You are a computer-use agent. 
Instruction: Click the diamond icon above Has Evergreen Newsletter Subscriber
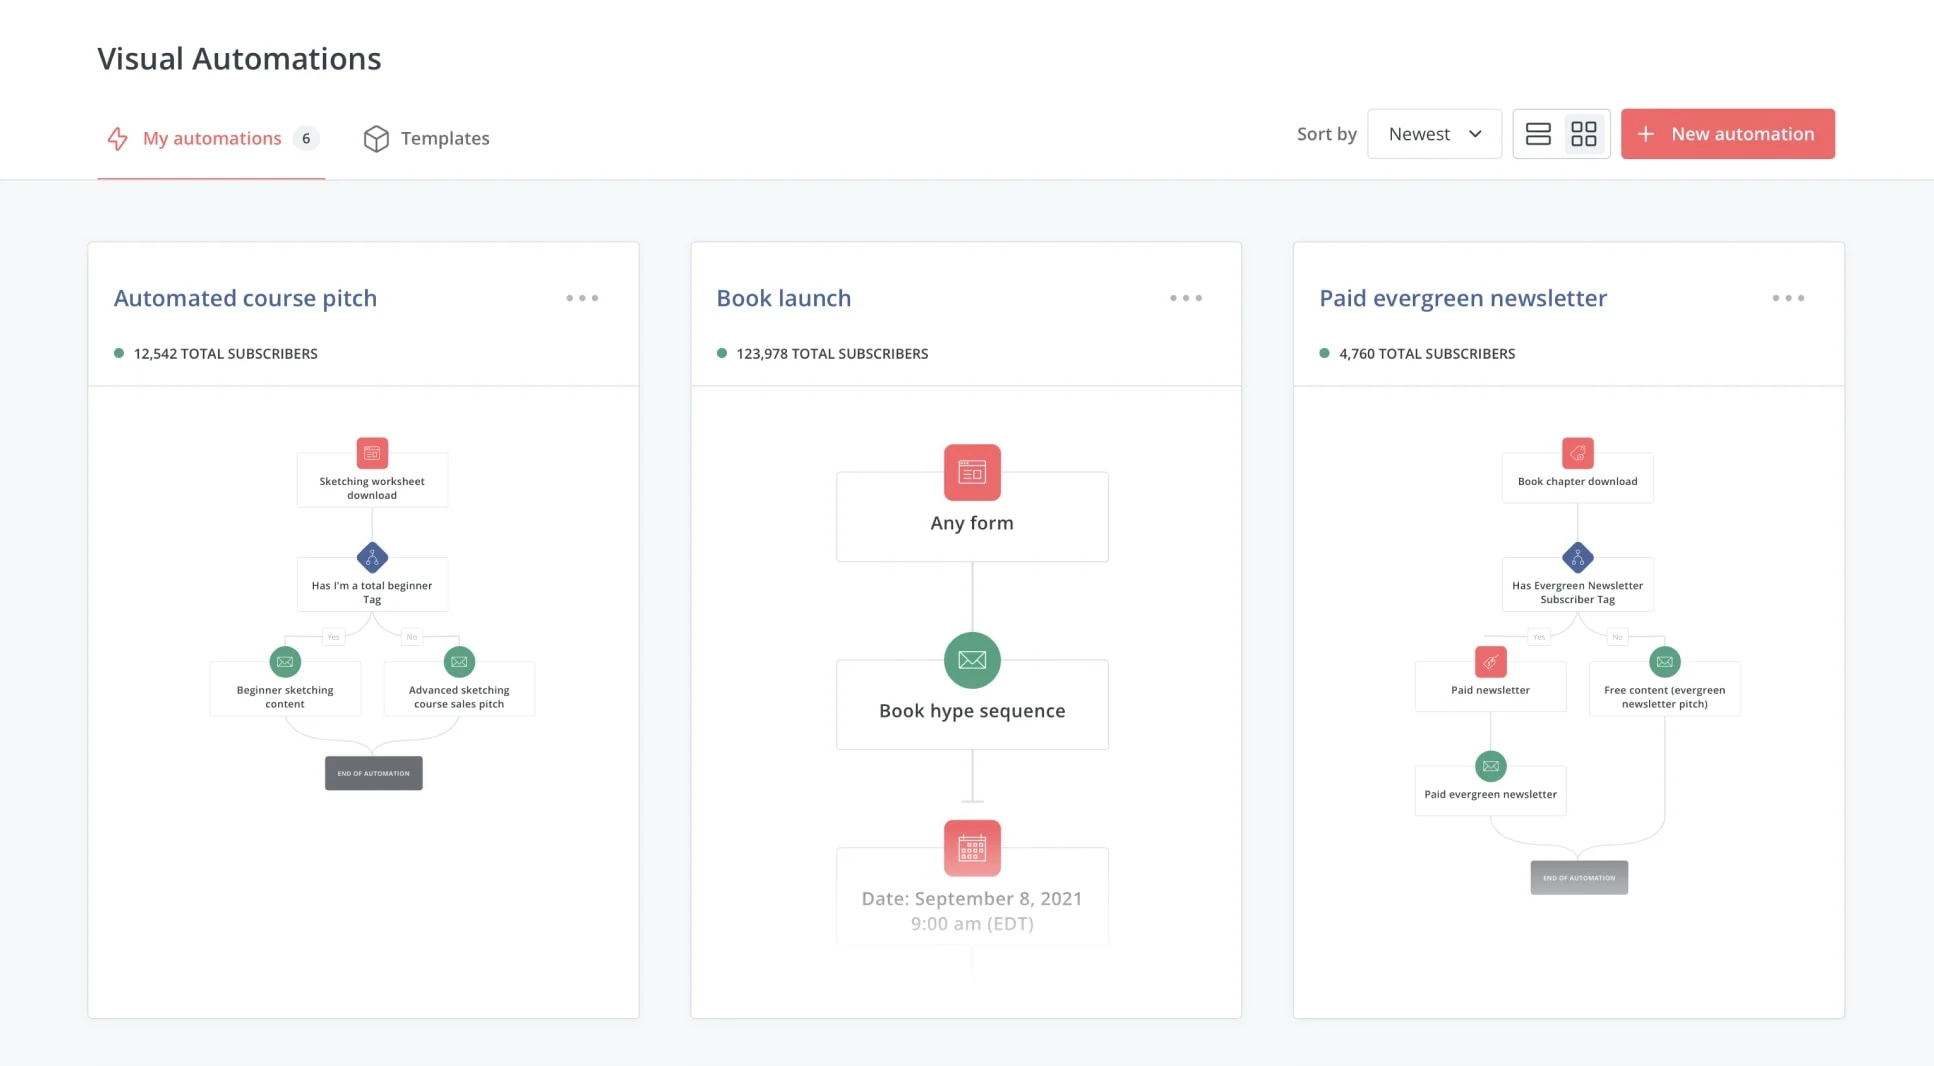click(x=1578, y=557)
